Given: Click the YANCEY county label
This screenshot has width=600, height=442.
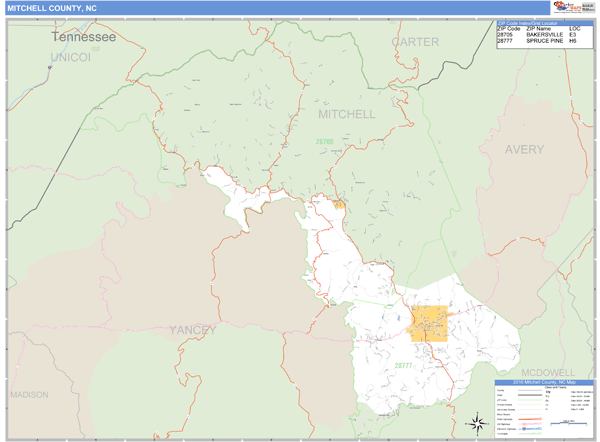Looking at the screenshot, I should click(192, 330).
